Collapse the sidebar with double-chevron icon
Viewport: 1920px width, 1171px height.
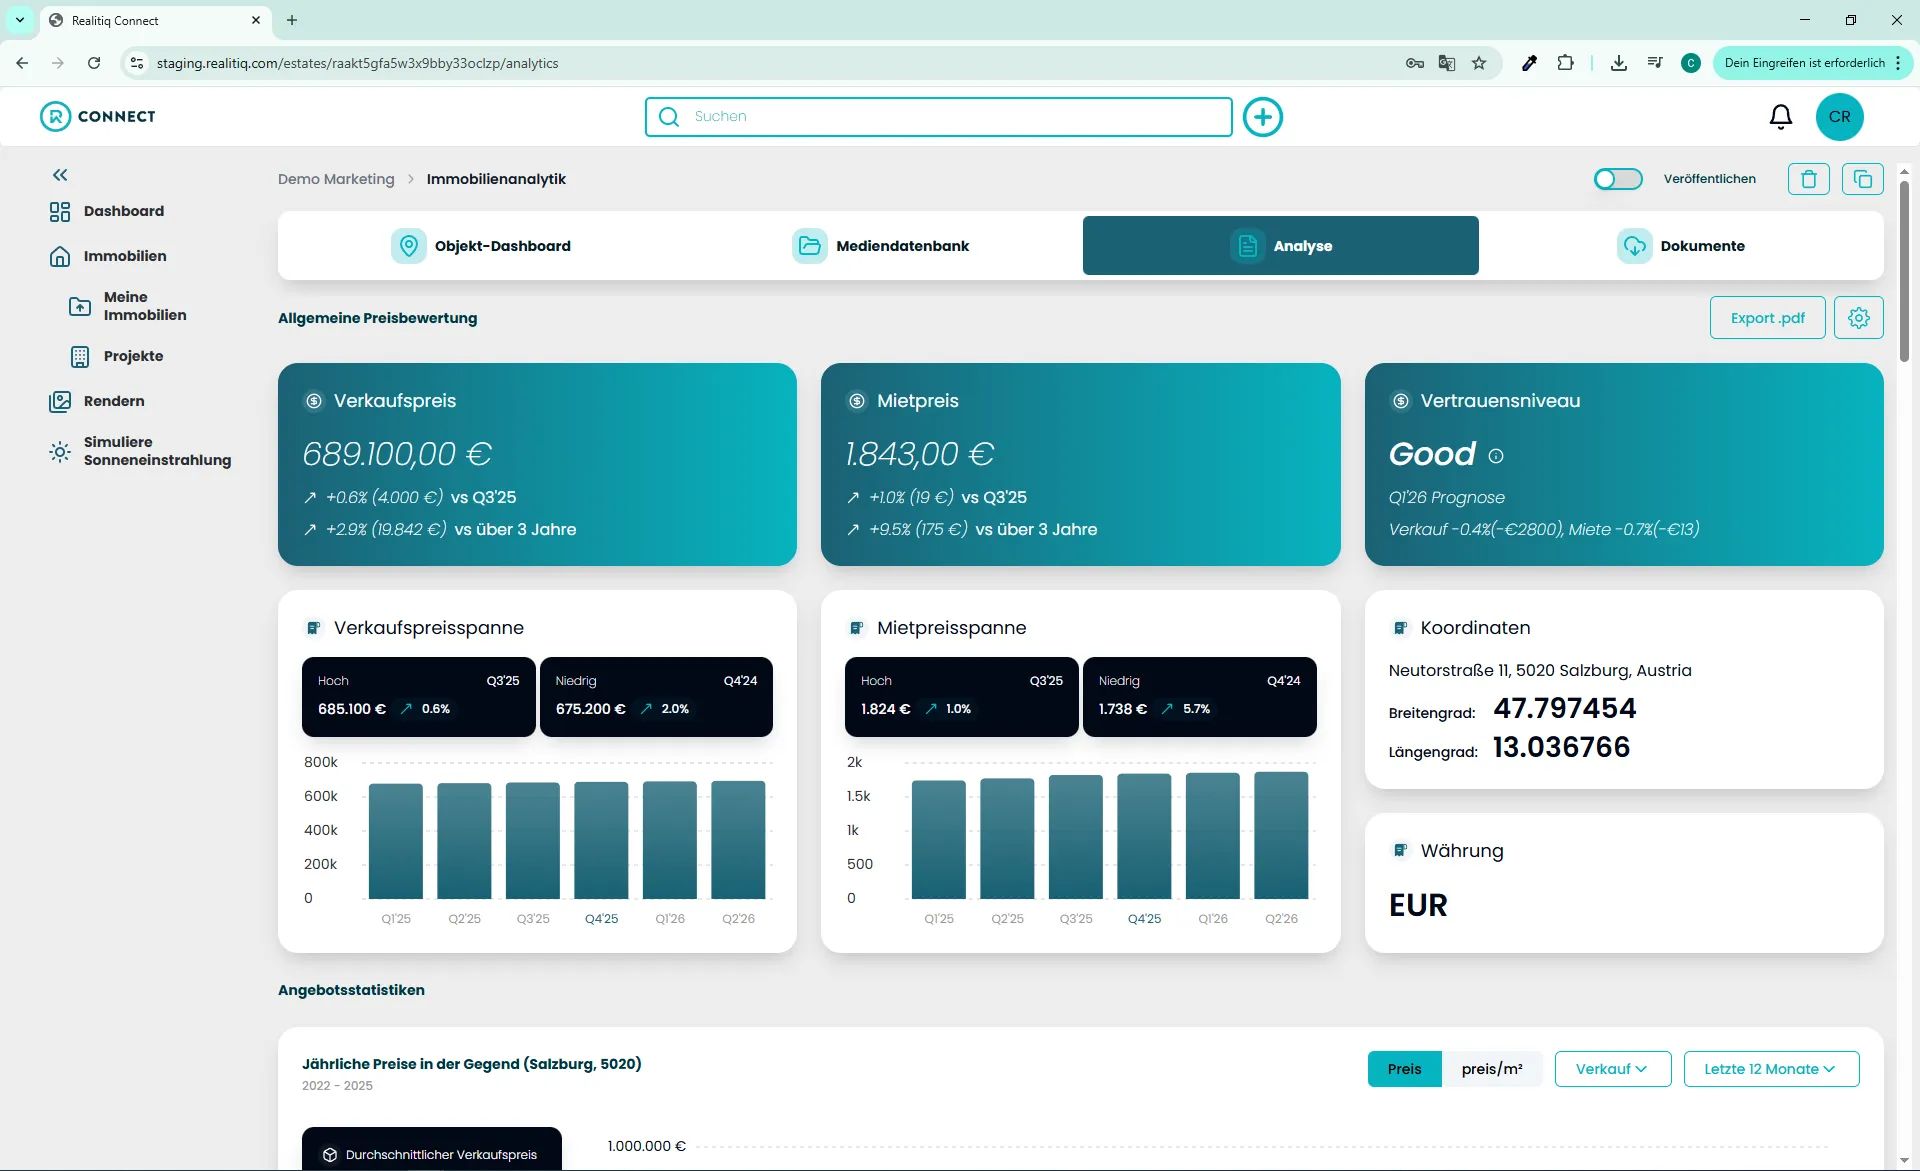60,175
